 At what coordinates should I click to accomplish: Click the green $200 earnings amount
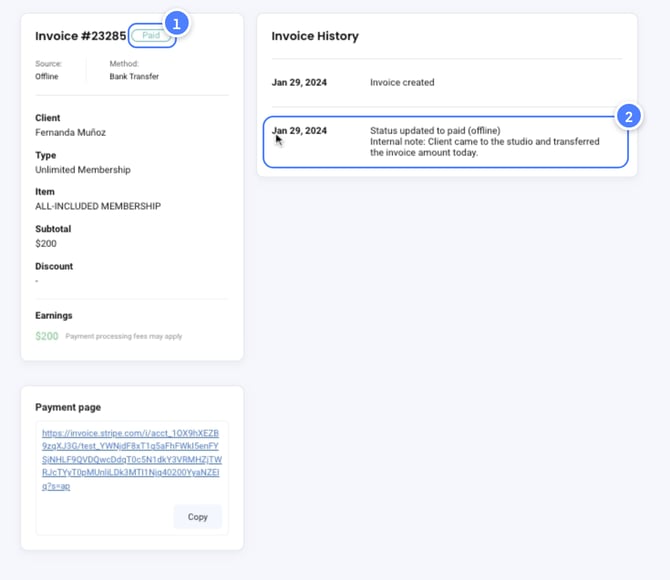(x=47, y=336)
